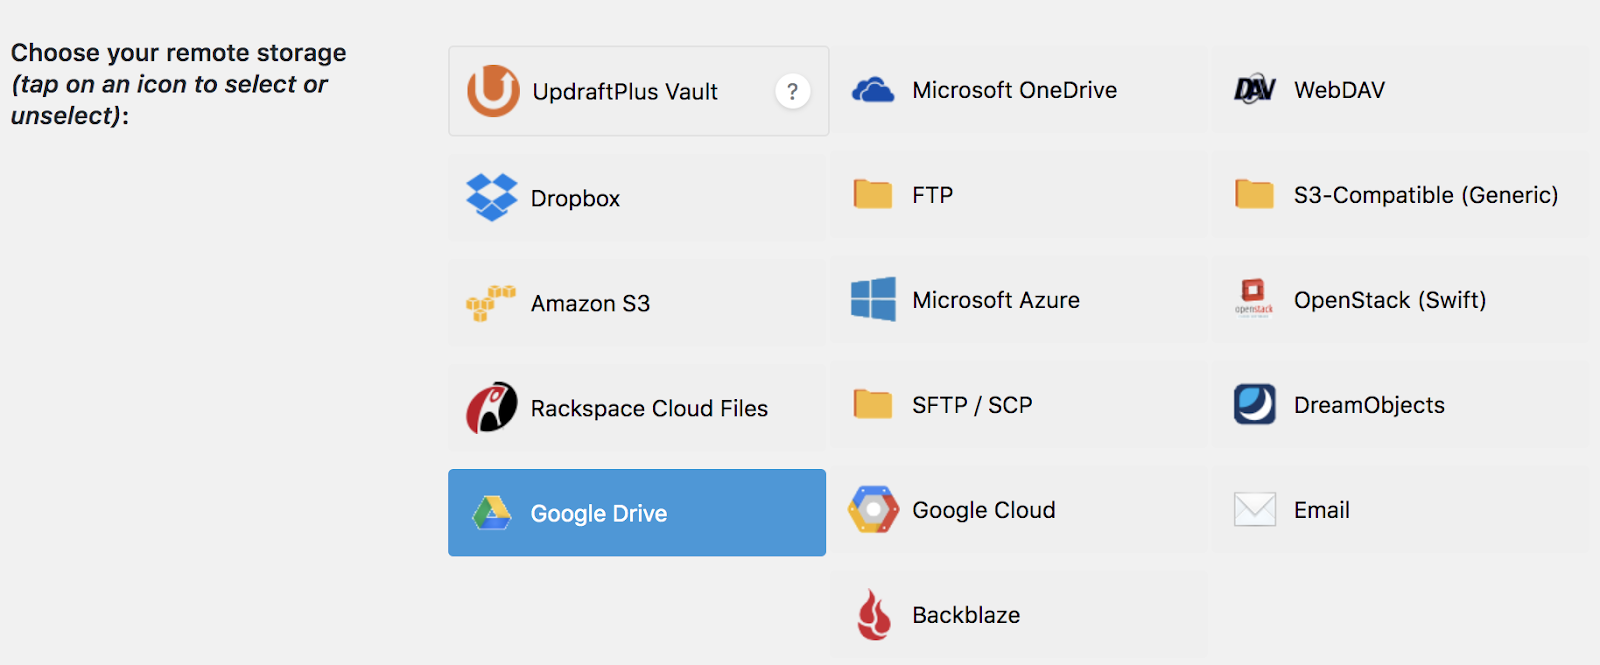Select Microsoft Azure label text
The image size is (1600, 665).
pyautogui.click(x=995, y=300)
